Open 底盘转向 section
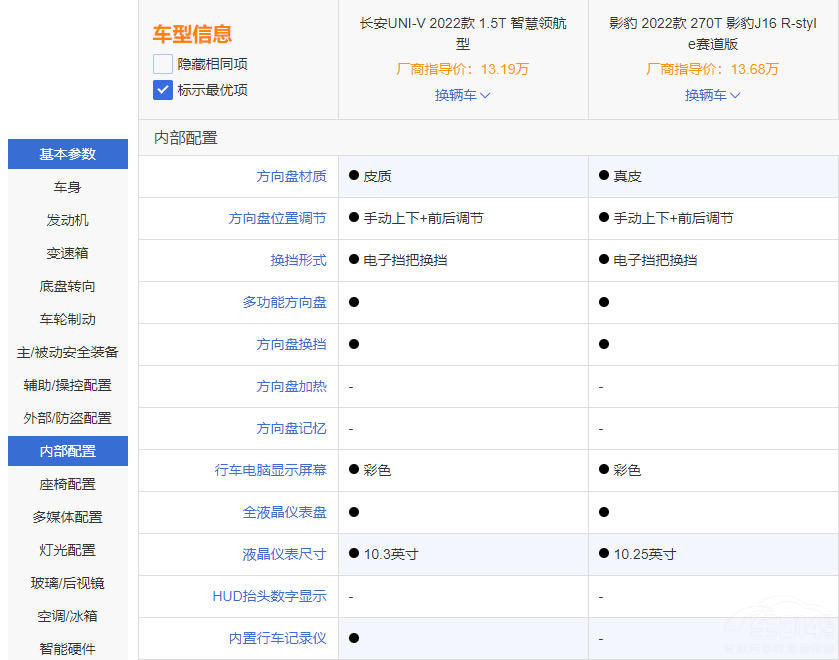The image size is (839, 660). [x=68, y=286]
